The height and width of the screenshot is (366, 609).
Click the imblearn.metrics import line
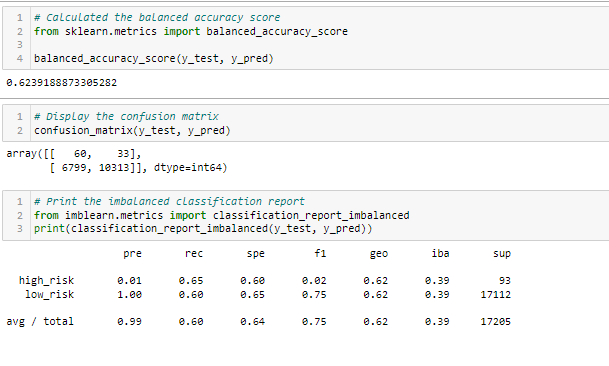click(x=221, y=215)
